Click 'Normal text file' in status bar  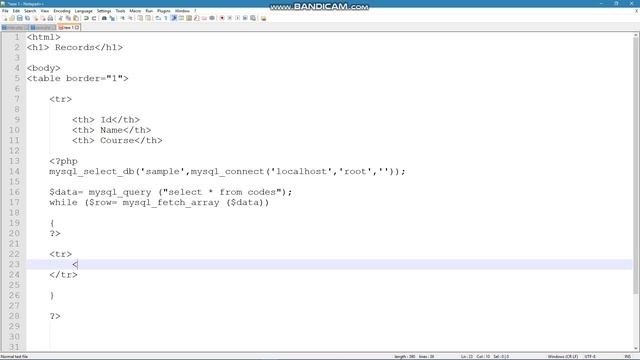[14, 356]
